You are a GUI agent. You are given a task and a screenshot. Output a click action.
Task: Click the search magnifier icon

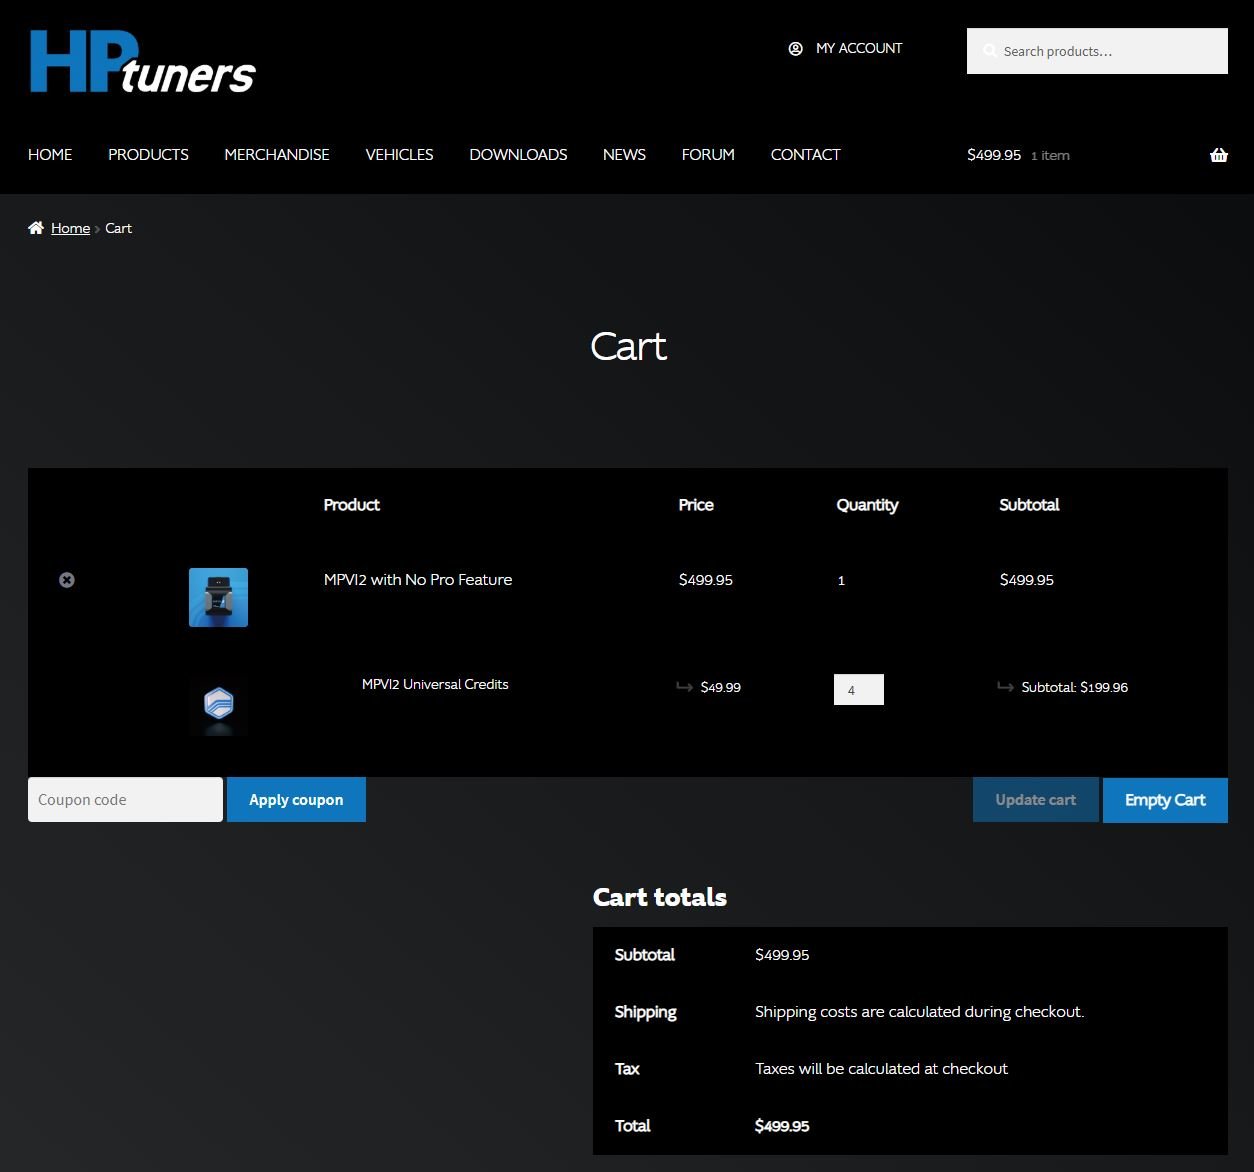point(989,51)
